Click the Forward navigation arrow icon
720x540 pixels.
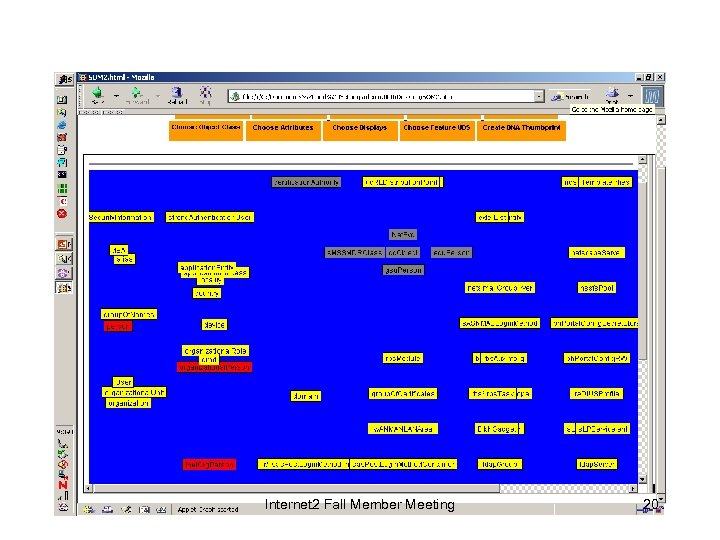137,94
